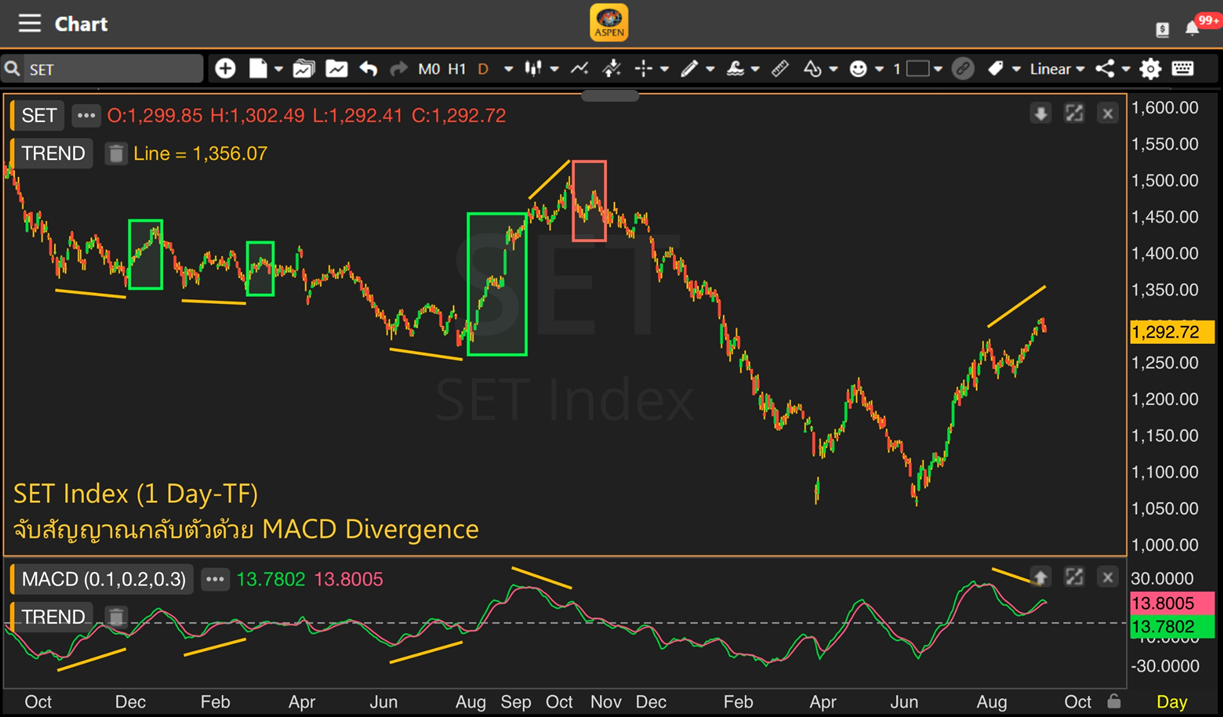Click the SET symbol search field
This screenshot has width=1223, height=717.
tap(110, 69)
